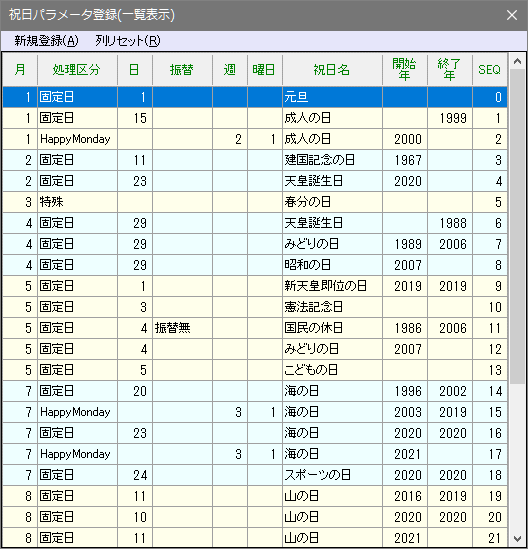Click end year 1999 cell
The image size is (528, 549).
[x=450, y=118]
